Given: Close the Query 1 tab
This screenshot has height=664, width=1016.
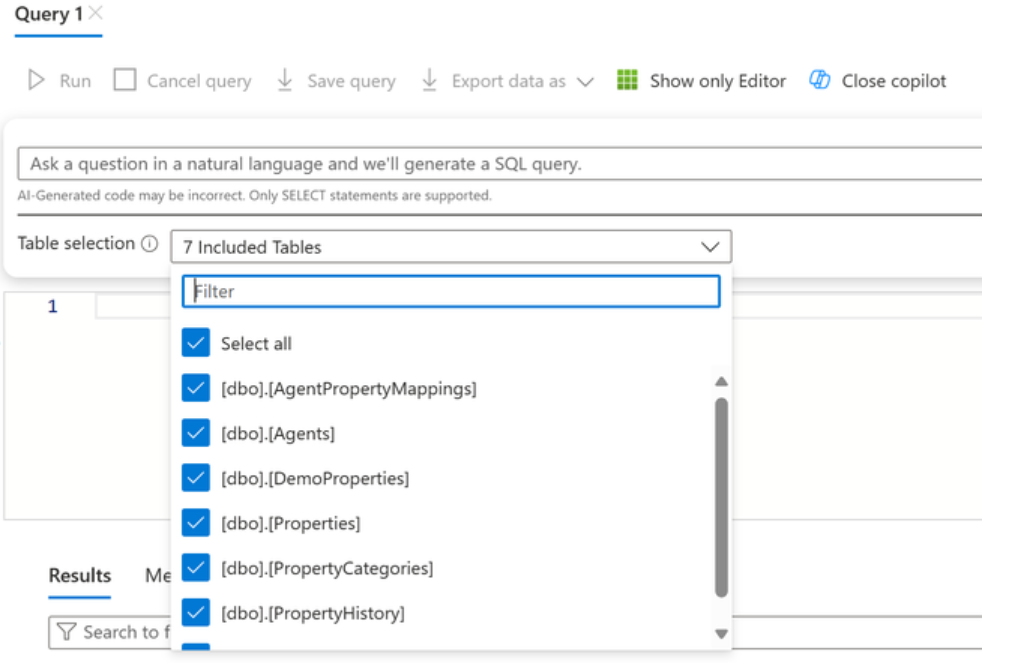Looking at the screenshot, I should (x=95, y=13).
